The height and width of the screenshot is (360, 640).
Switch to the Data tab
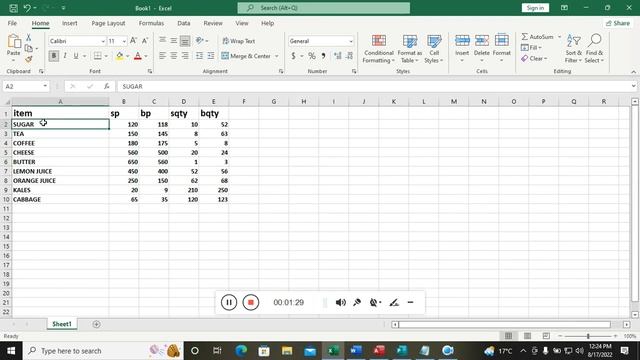pos(184,23)
